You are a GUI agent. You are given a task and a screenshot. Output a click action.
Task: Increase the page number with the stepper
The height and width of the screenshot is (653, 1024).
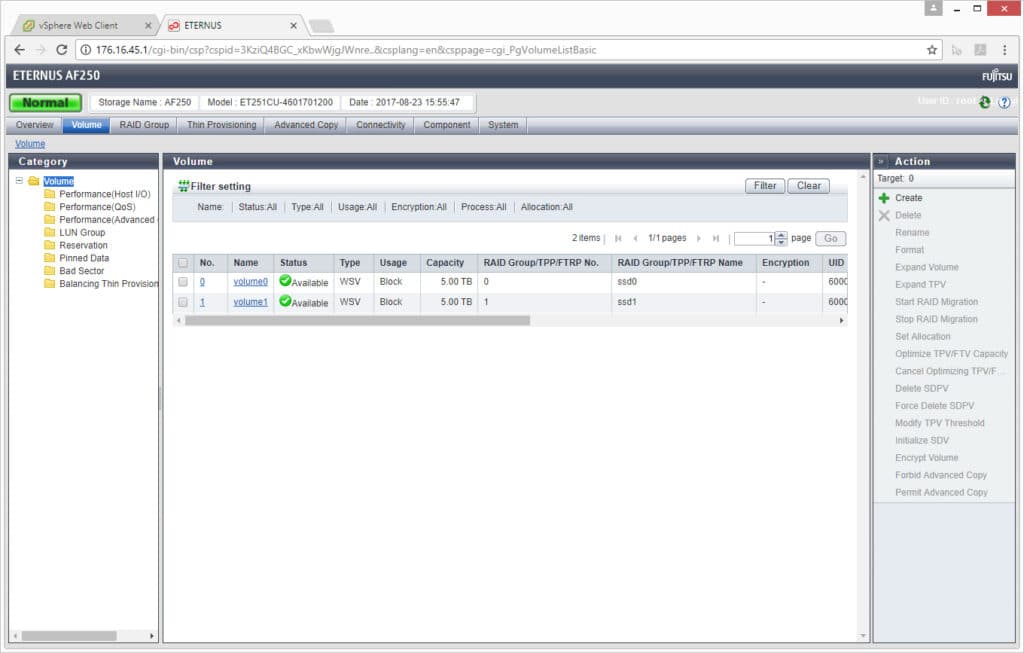pos(781,235)
